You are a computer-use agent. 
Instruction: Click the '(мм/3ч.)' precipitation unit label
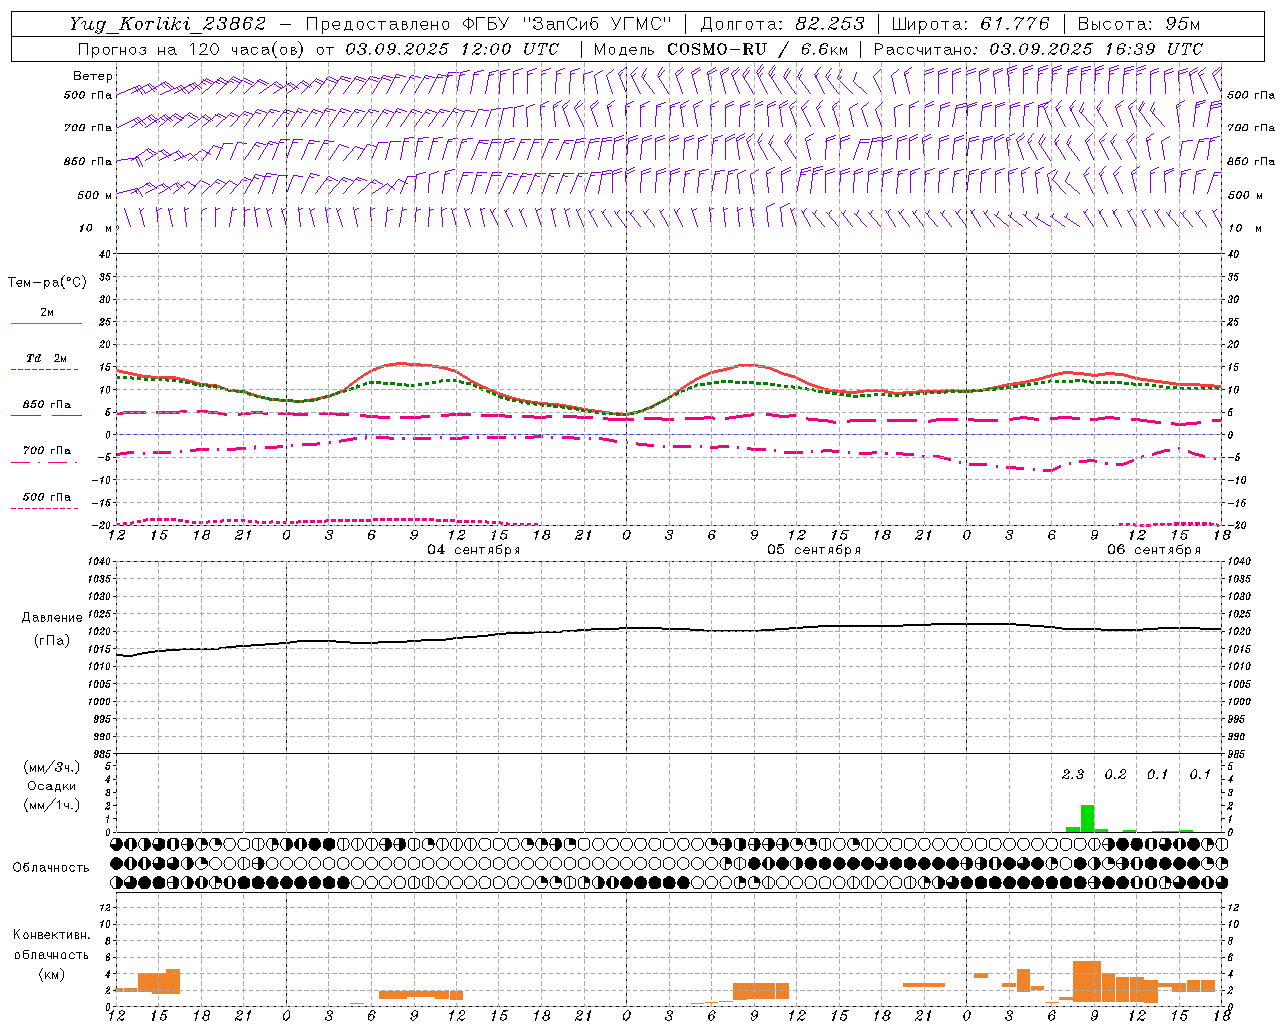(52, 767)
